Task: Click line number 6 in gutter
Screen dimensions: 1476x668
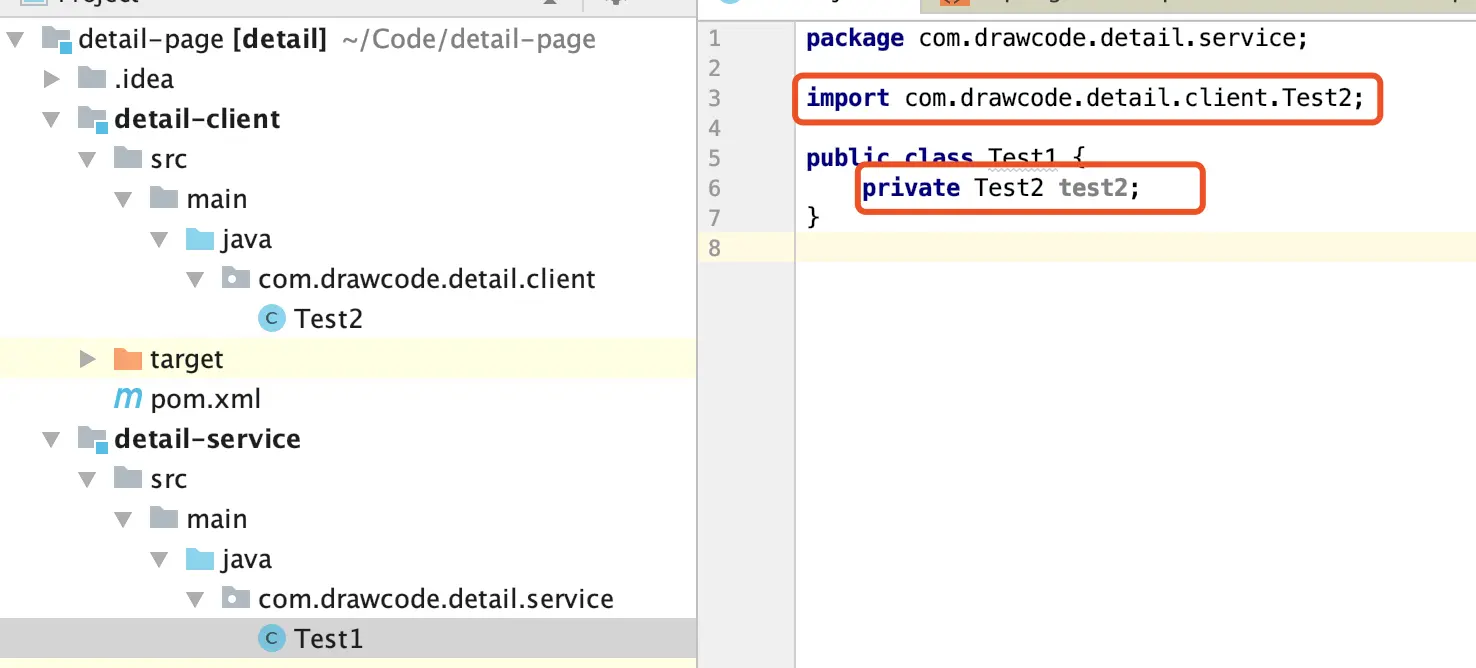Action: point(714,188)
